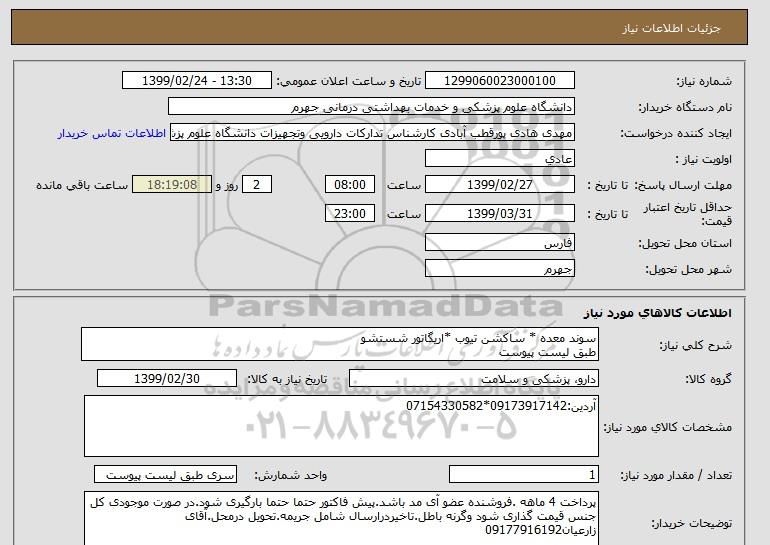This screenshot has width=770, height=545.
Task: Click the label ایجاد کننده درخواست
Action: (x=676, y=134)
